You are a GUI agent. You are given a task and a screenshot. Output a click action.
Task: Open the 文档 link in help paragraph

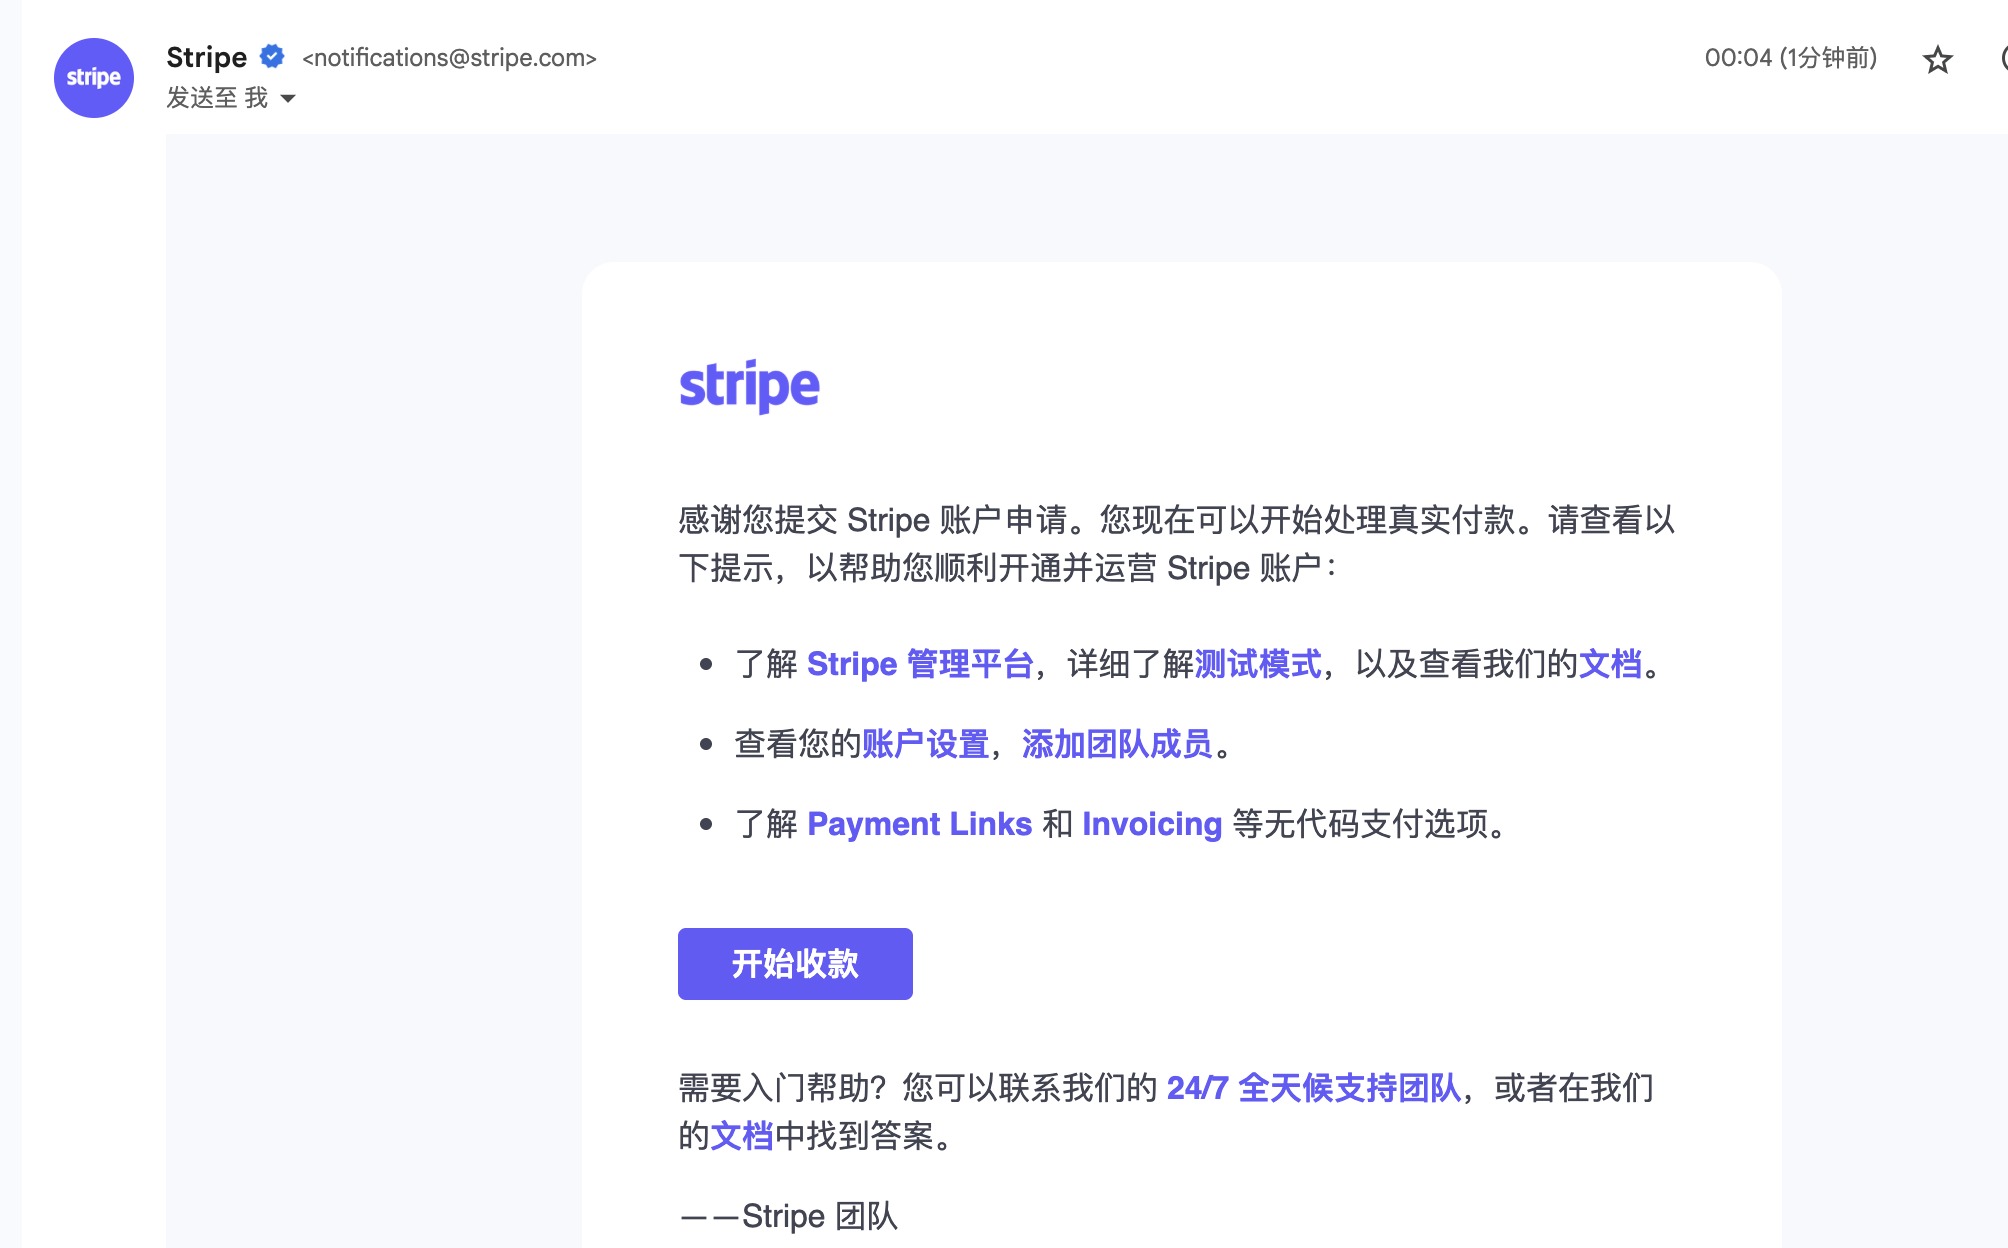pos(741,1136)
